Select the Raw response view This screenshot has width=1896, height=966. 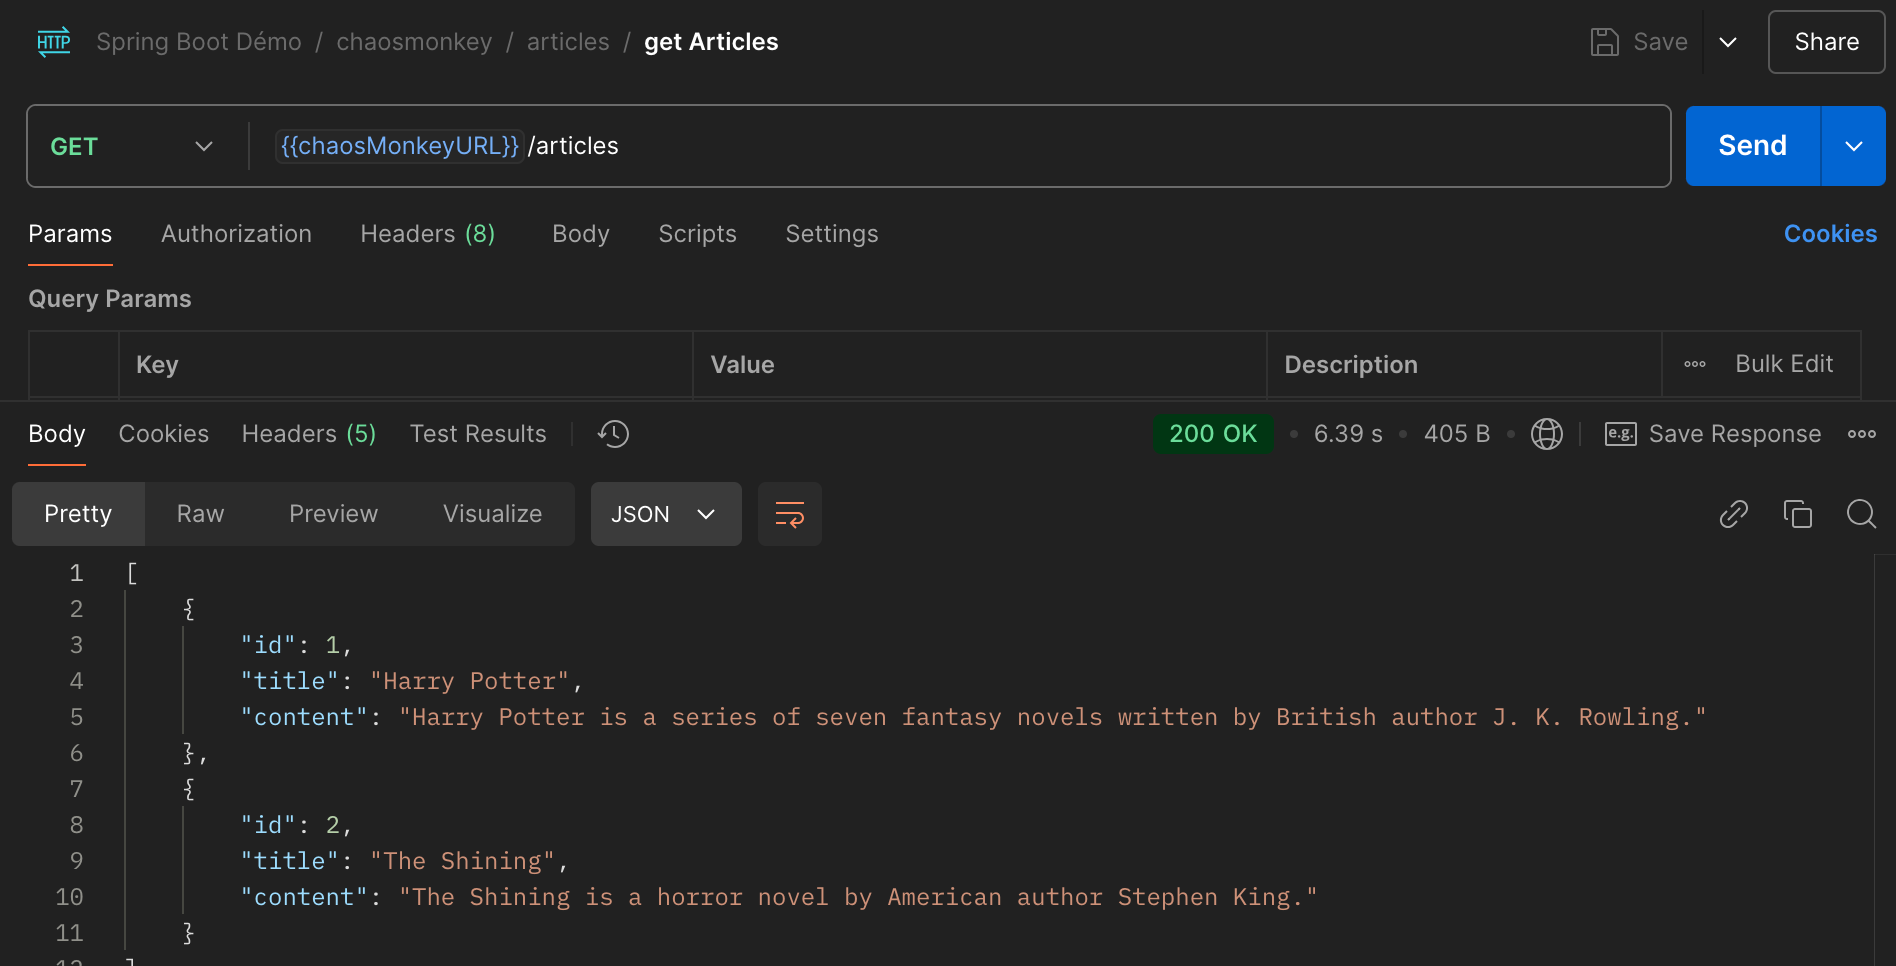pyautogui.click(x=200, y=514)
